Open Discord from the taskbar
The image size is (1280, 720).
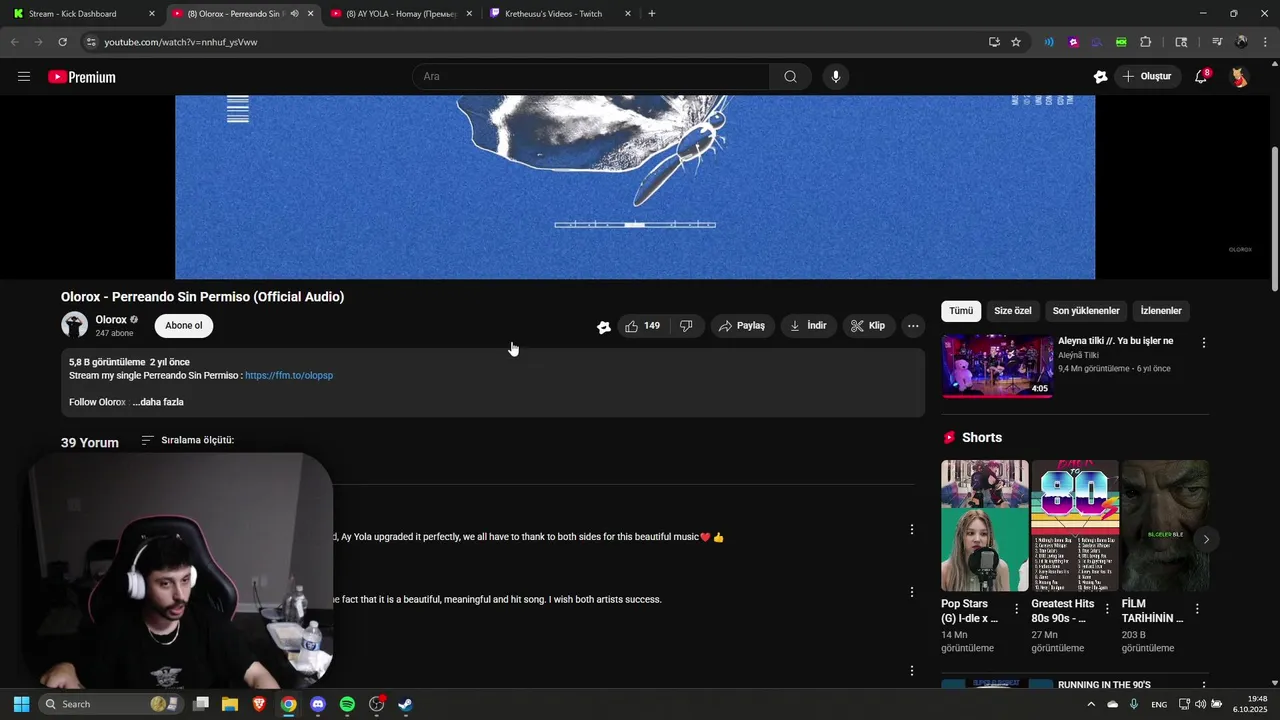coord(318,704)
